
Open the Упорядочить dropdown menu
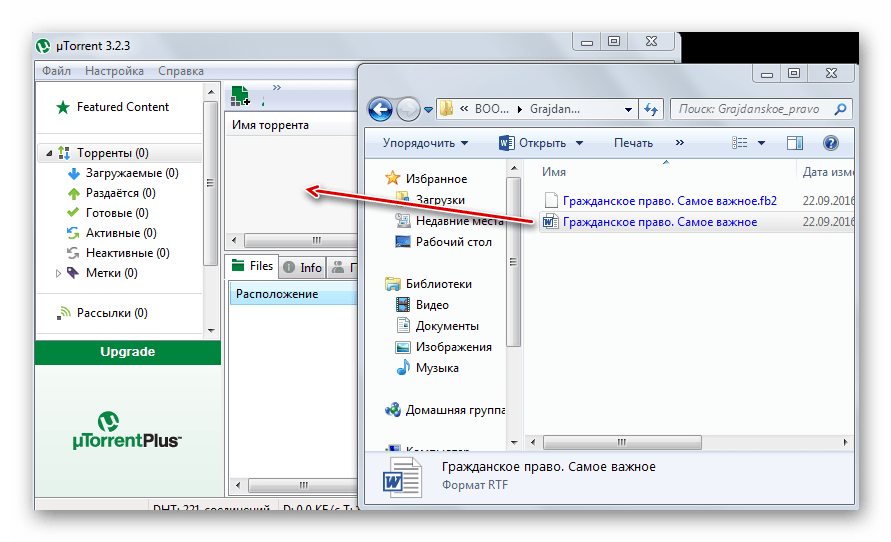click(x=425, y=143)
